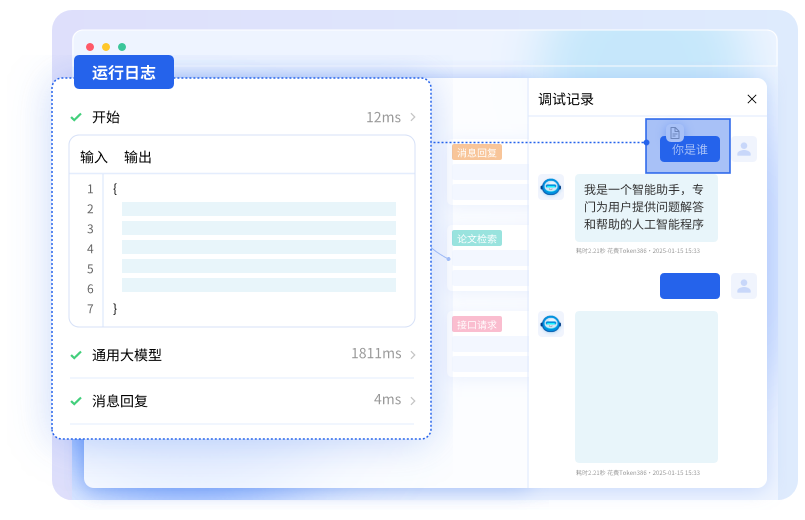
Task: Click the green check beside 开始
Action: [76, 118]
